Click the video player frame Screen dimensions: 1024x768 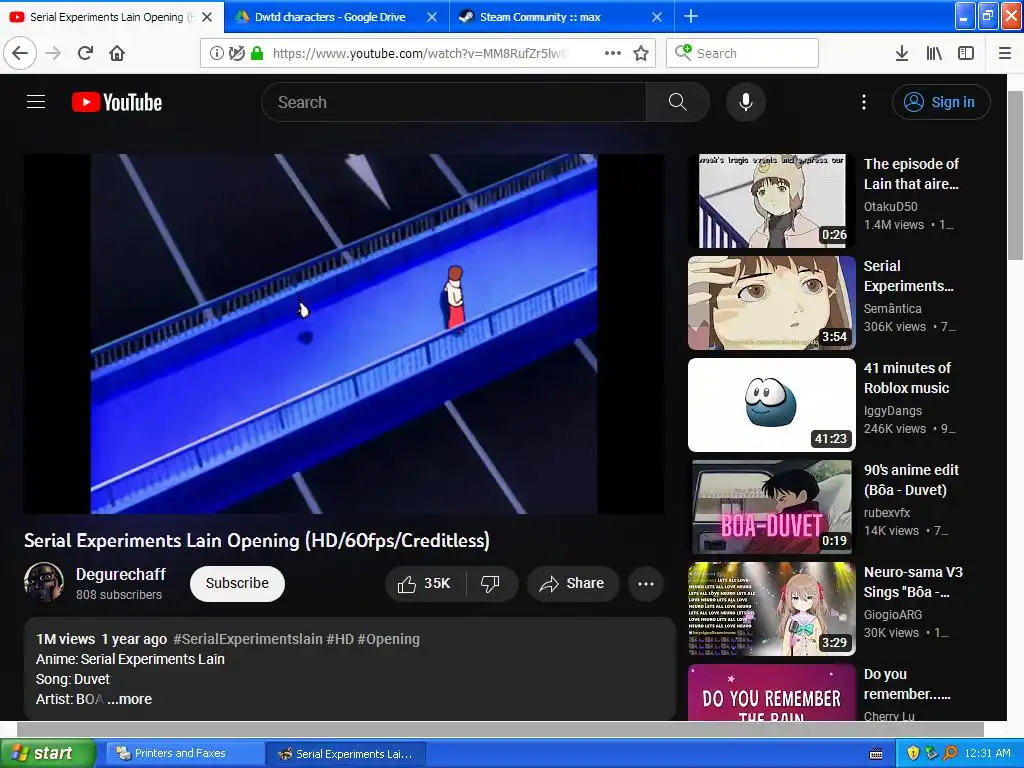344,334
